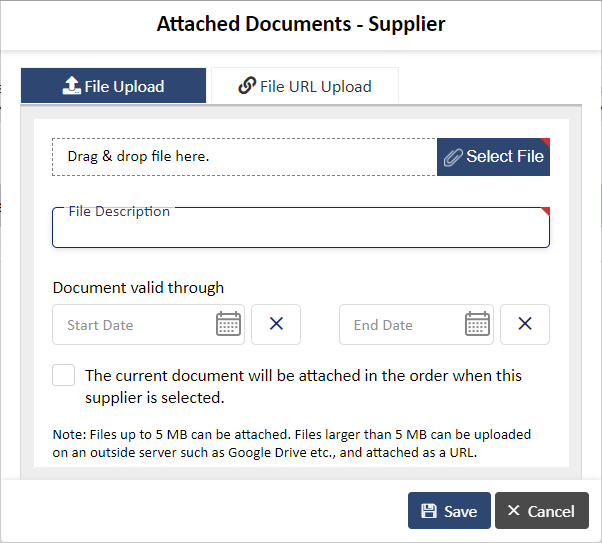
Task: Tick the attach-document-in-order checkbox
Action: 63,375
